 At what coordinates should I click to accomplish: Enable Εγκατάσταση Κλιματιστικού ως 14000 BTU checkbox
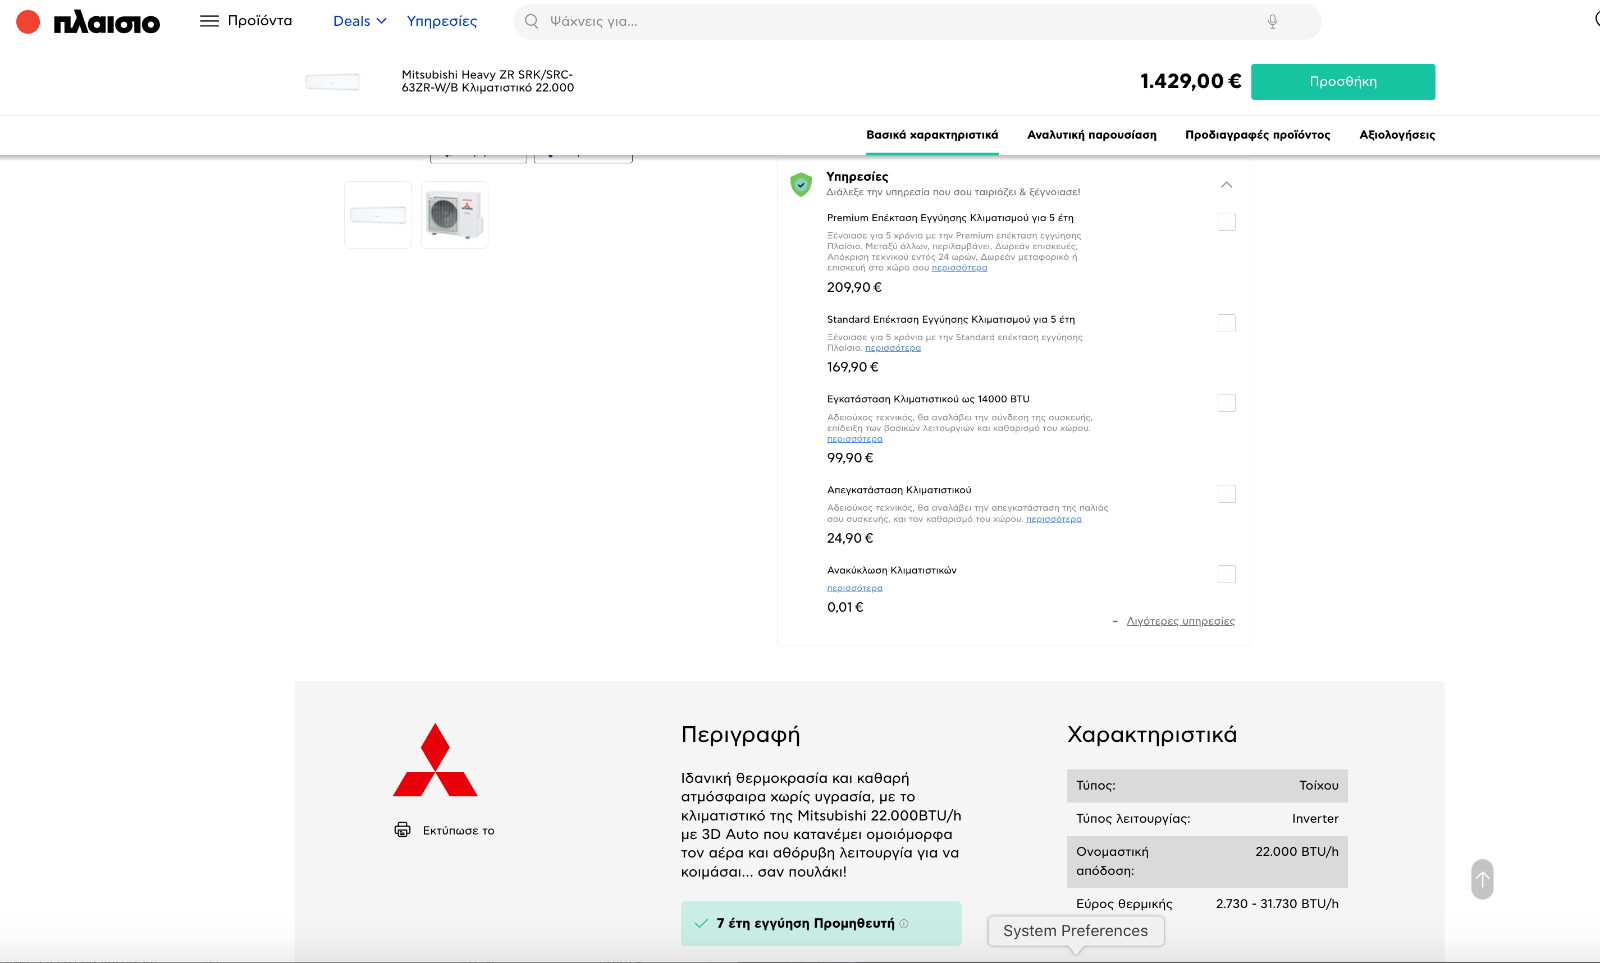1226,403
